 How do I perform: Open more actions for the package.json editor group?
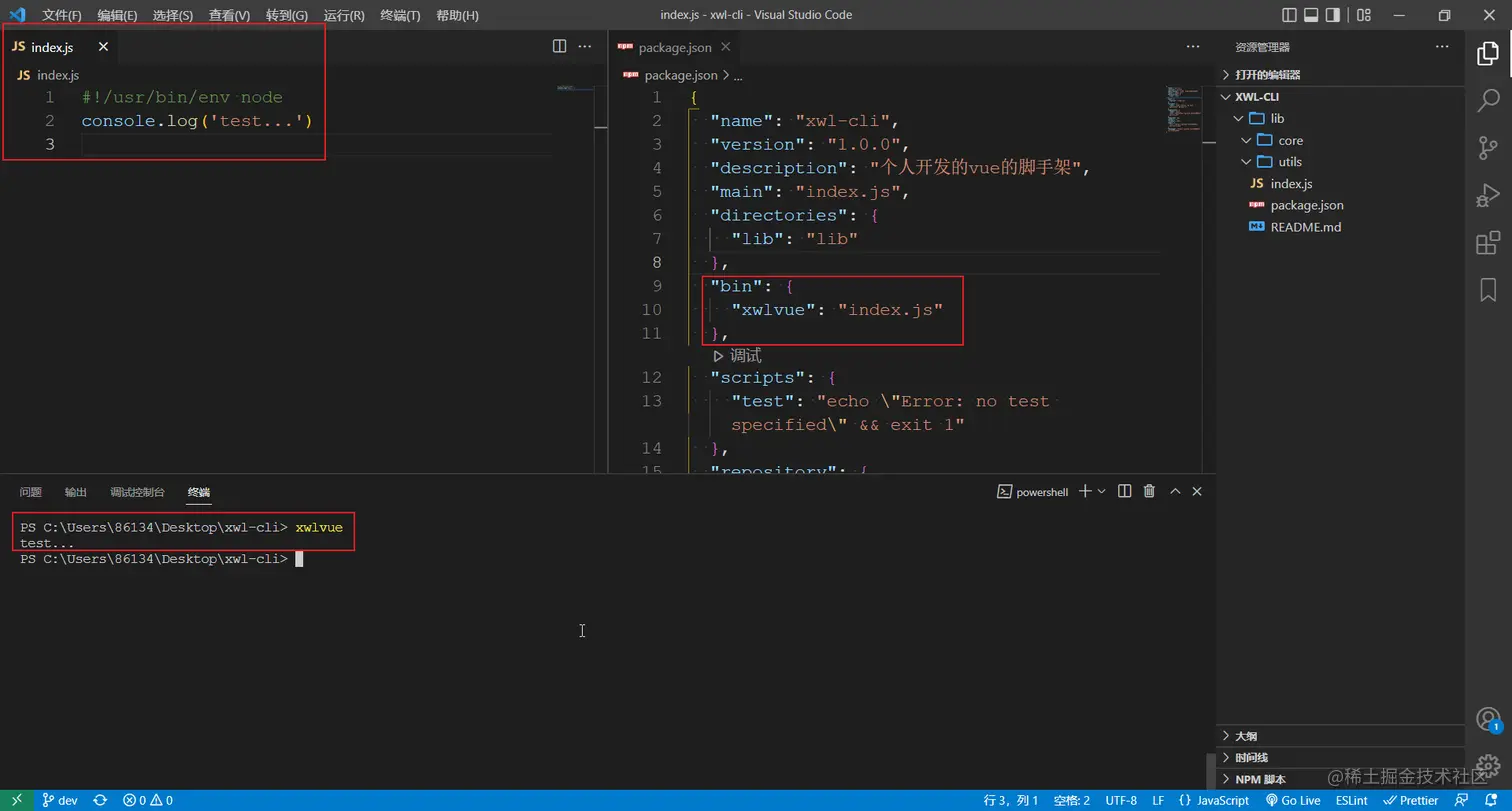point(1193,46)
